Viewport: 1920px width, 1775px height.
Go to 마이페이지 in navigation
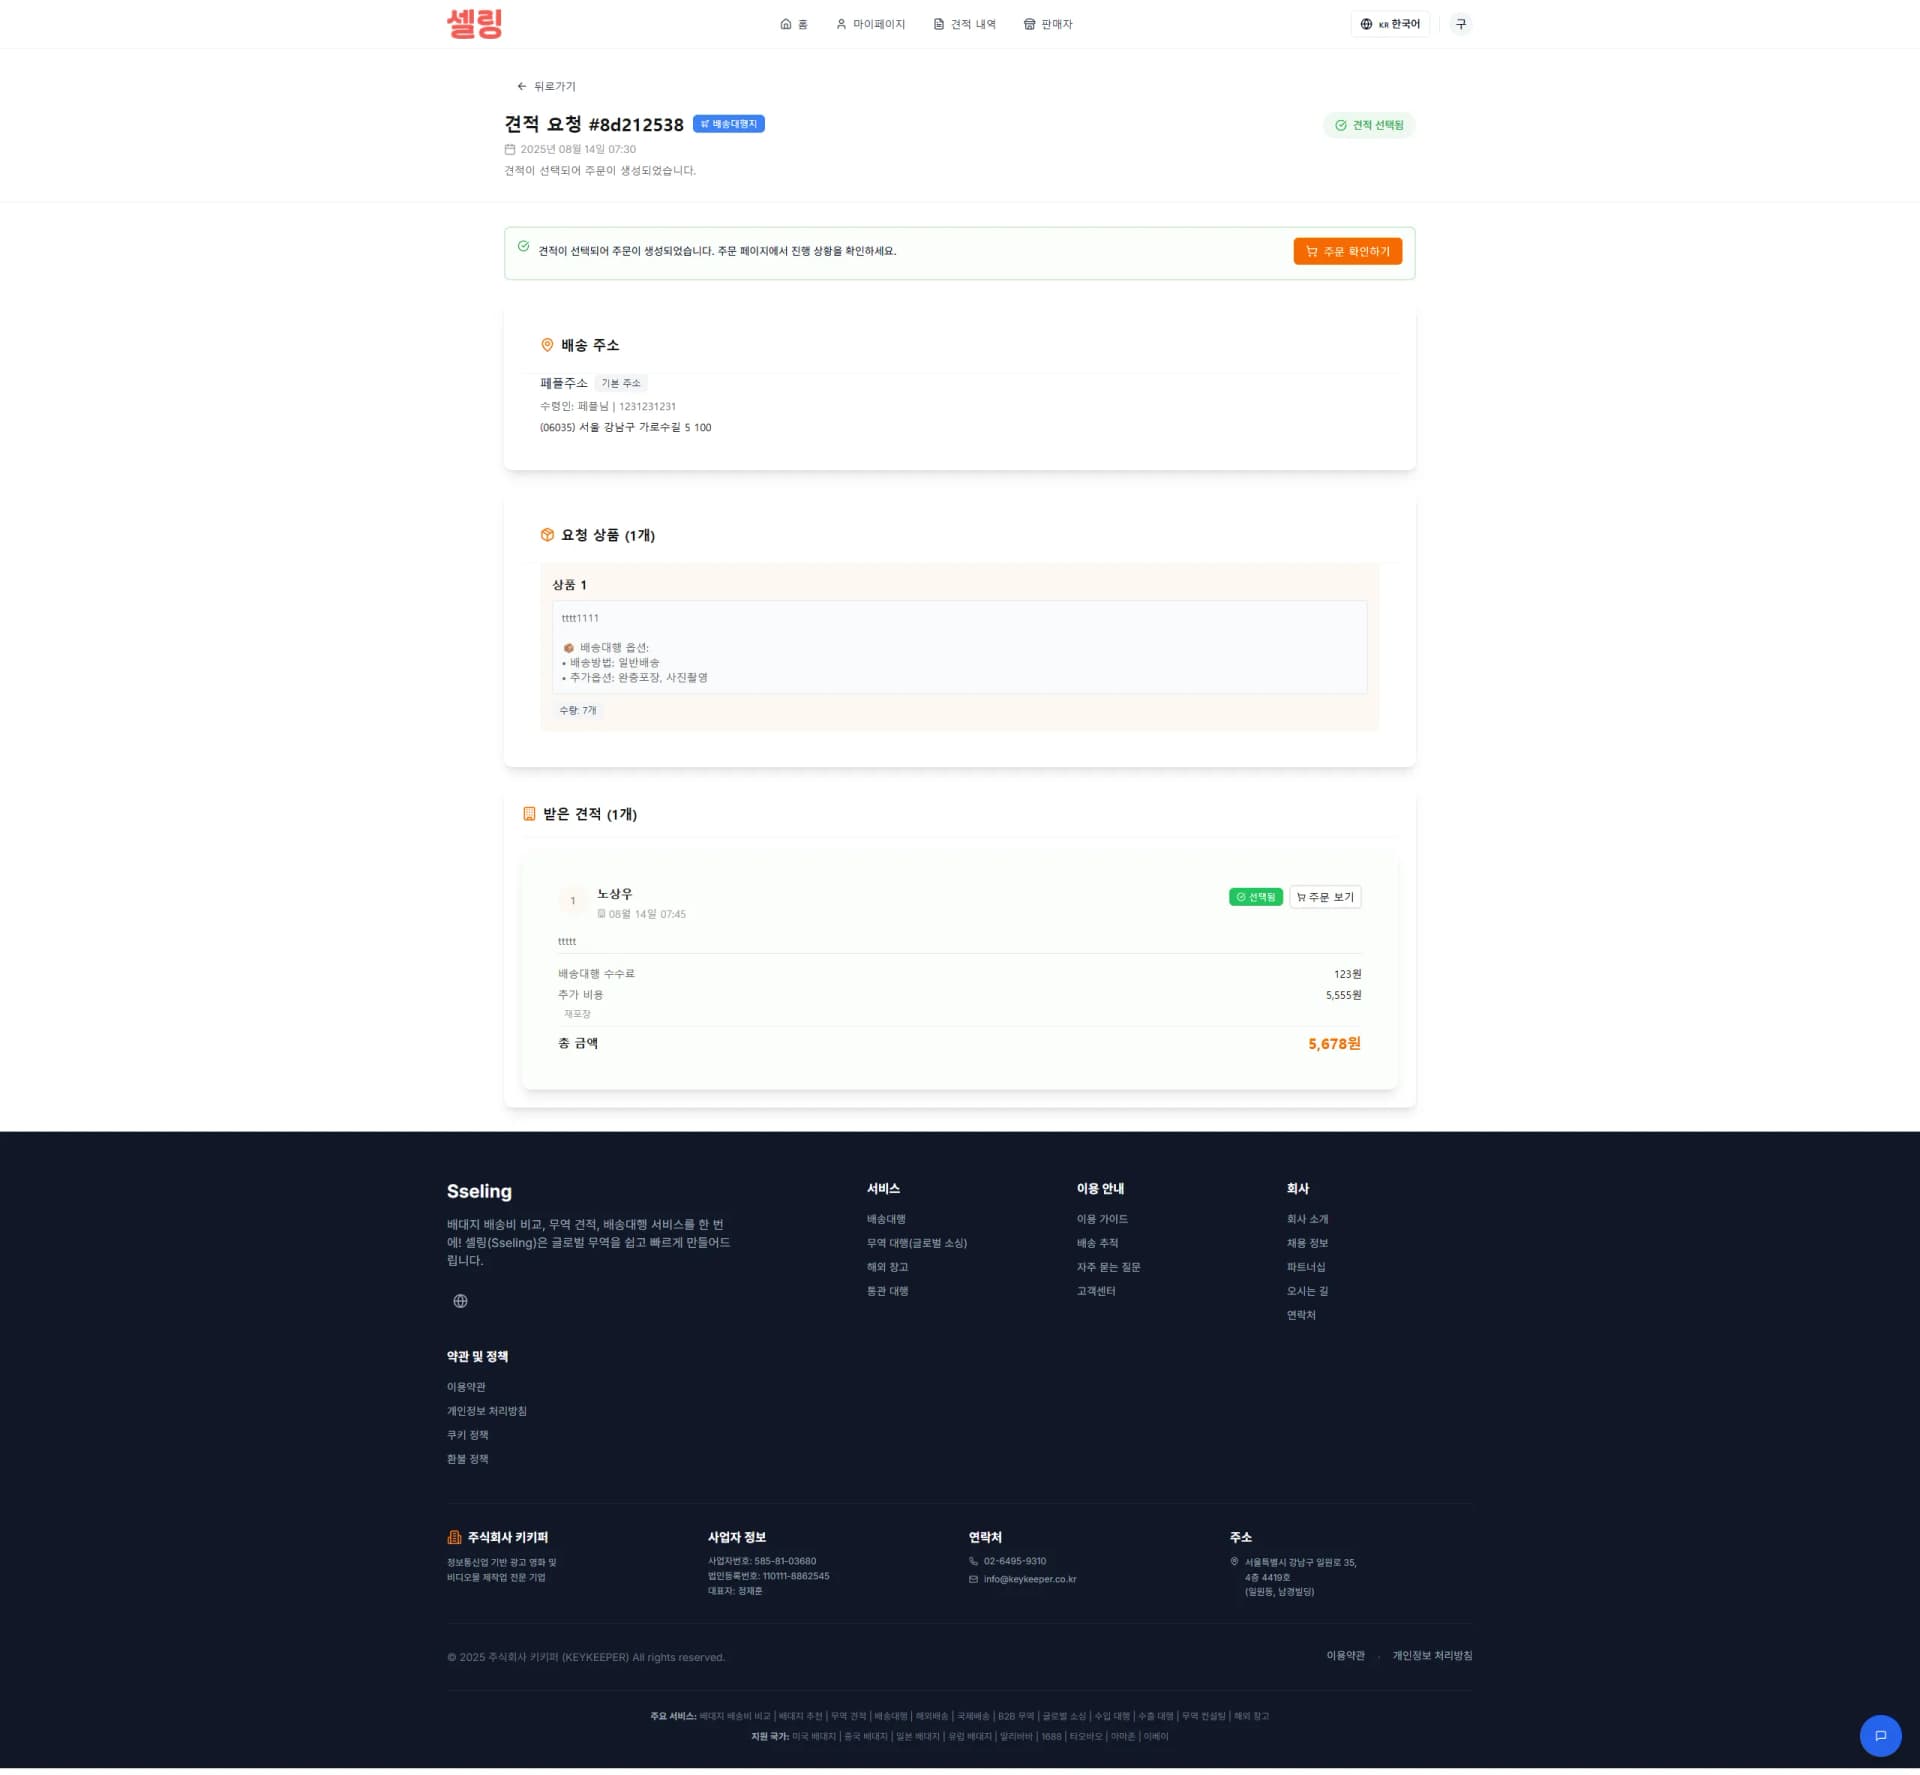click(870, 24)
